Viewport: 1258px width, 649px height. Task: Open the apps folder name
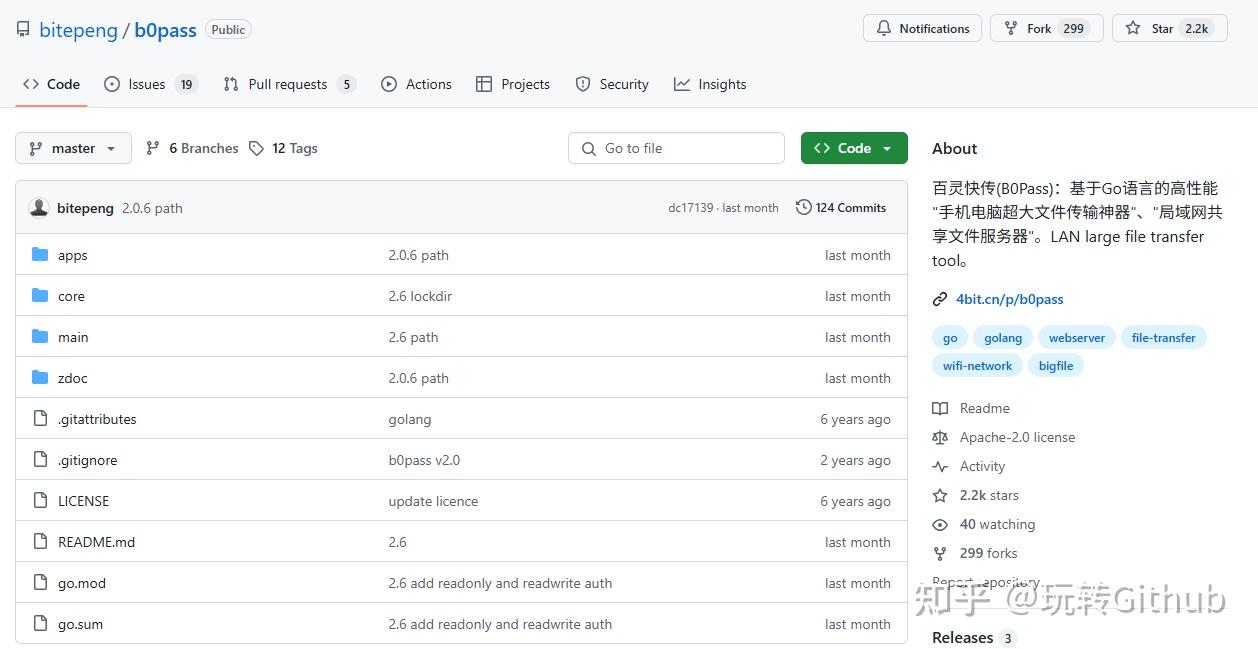[73, 255]
